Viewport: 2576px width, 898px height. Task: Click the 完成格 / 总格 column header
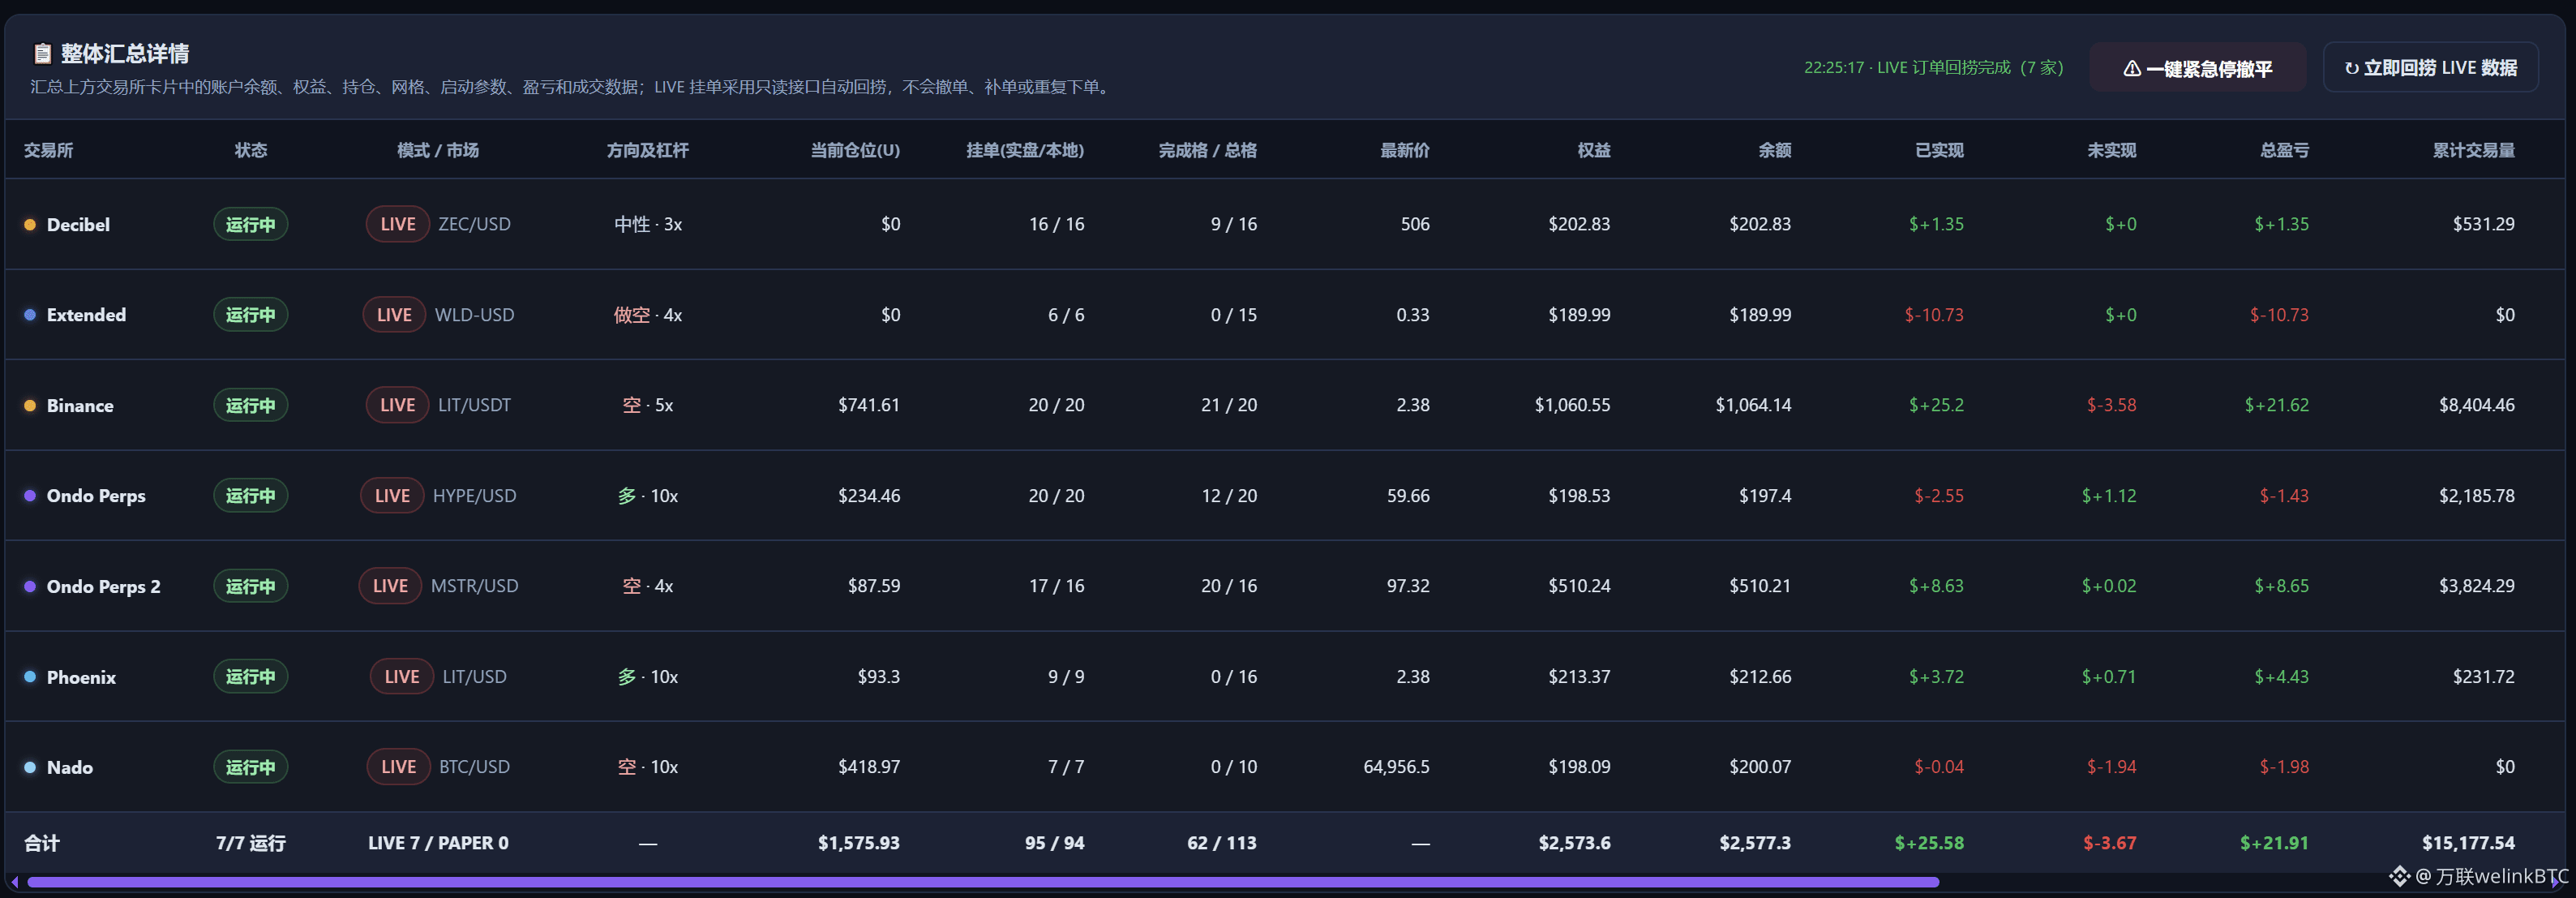coord(1208,150)
